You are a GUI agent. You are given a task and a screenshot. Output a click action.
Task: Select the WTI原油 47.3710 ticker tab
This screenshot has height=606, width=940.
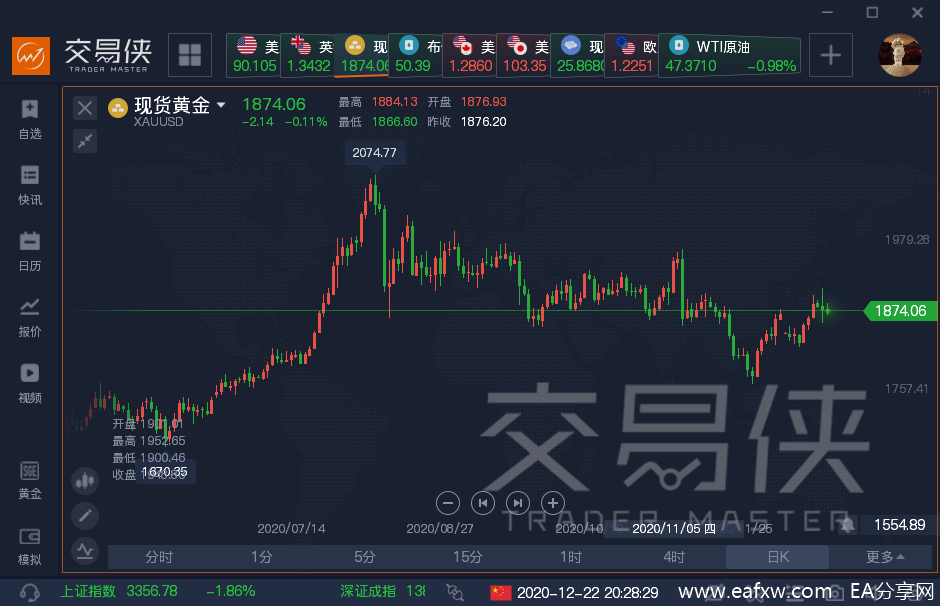(x=730, y=55)
